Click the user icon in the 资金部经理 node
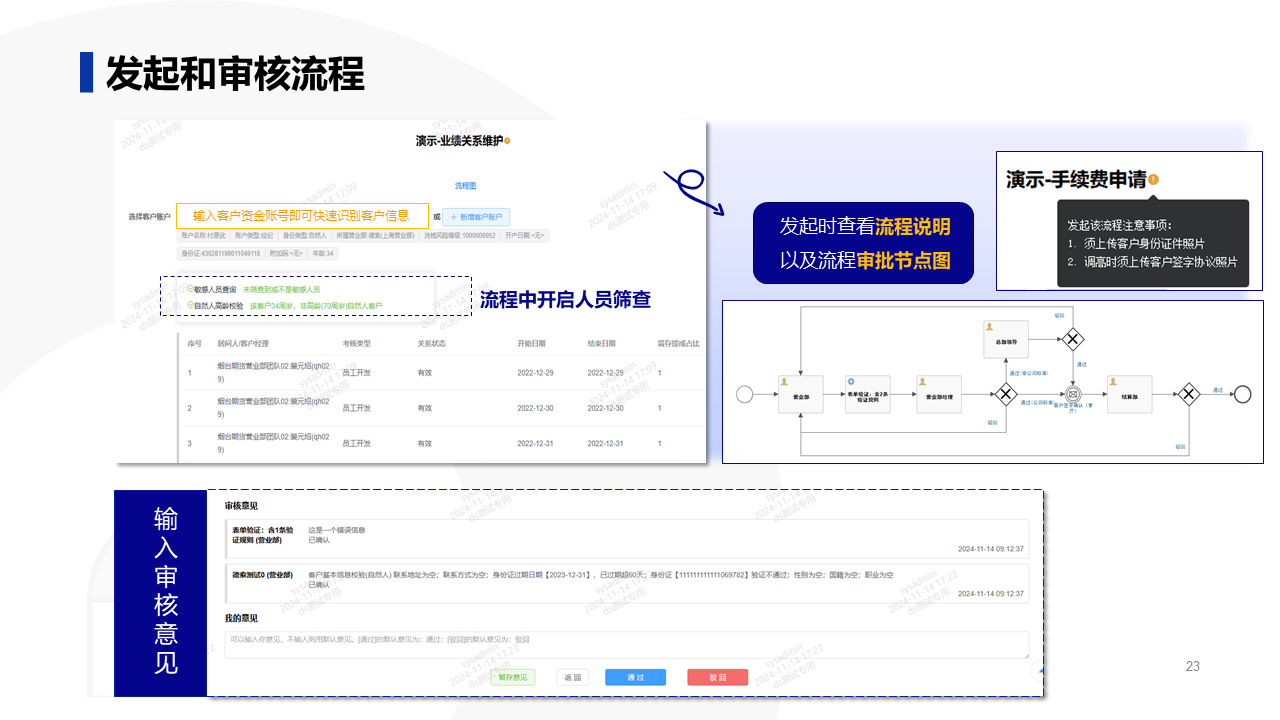Viewport: 1280px width, 720px height. click(x=922, y=381)
